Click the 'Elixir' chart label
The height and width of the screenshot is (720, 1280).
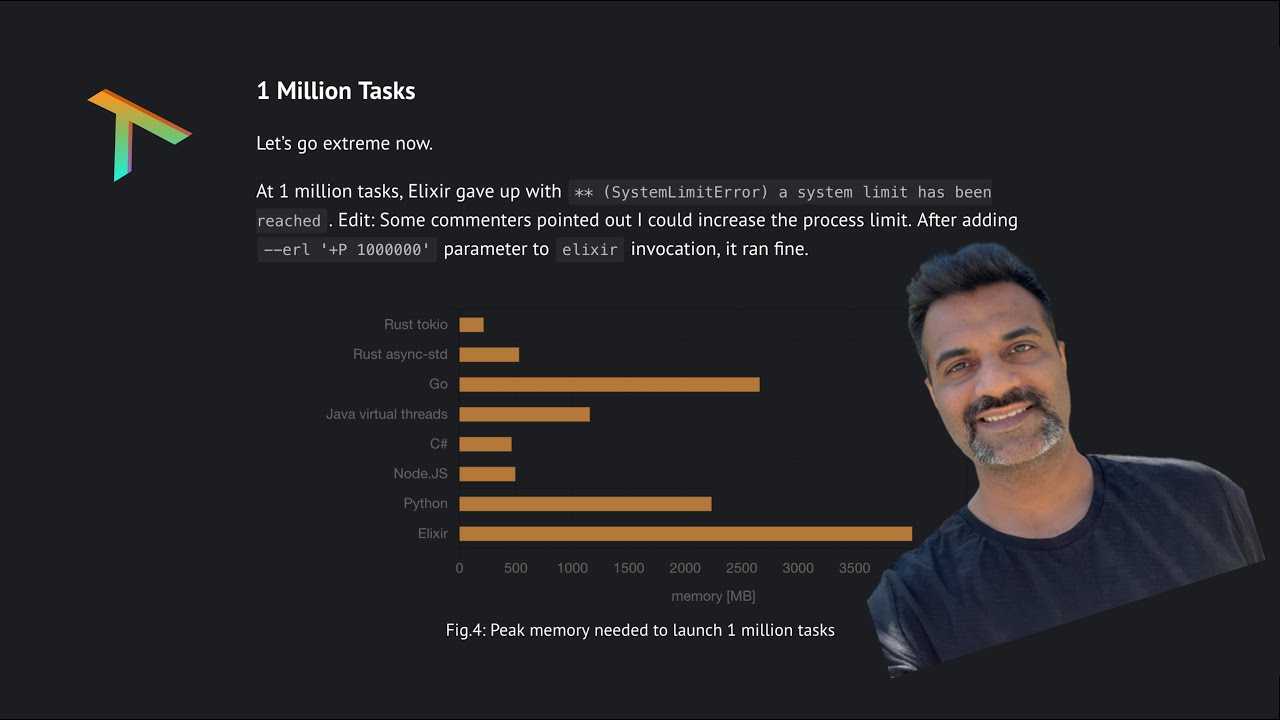[432, 534]
